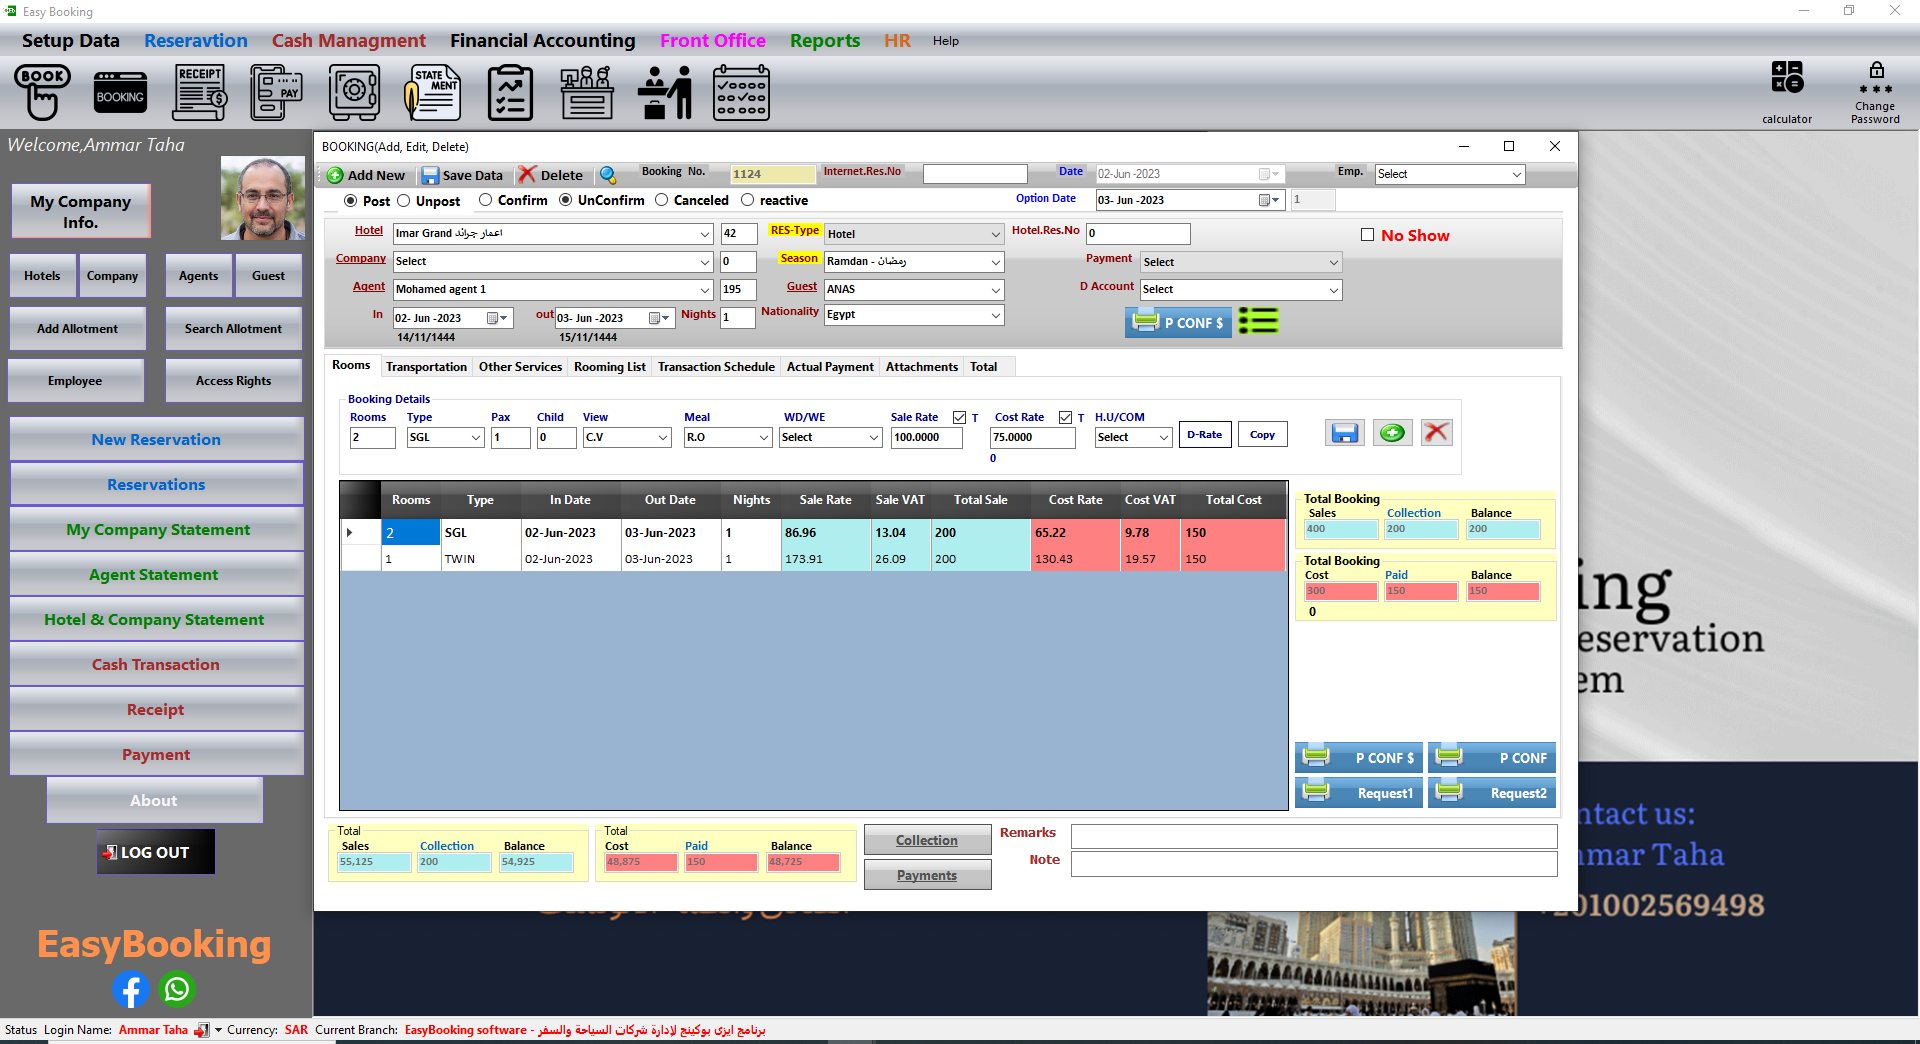The image size is (1920, 1044).
Task: Open the Book hand-pointer toolbar icon
Action: click(42, 92)
